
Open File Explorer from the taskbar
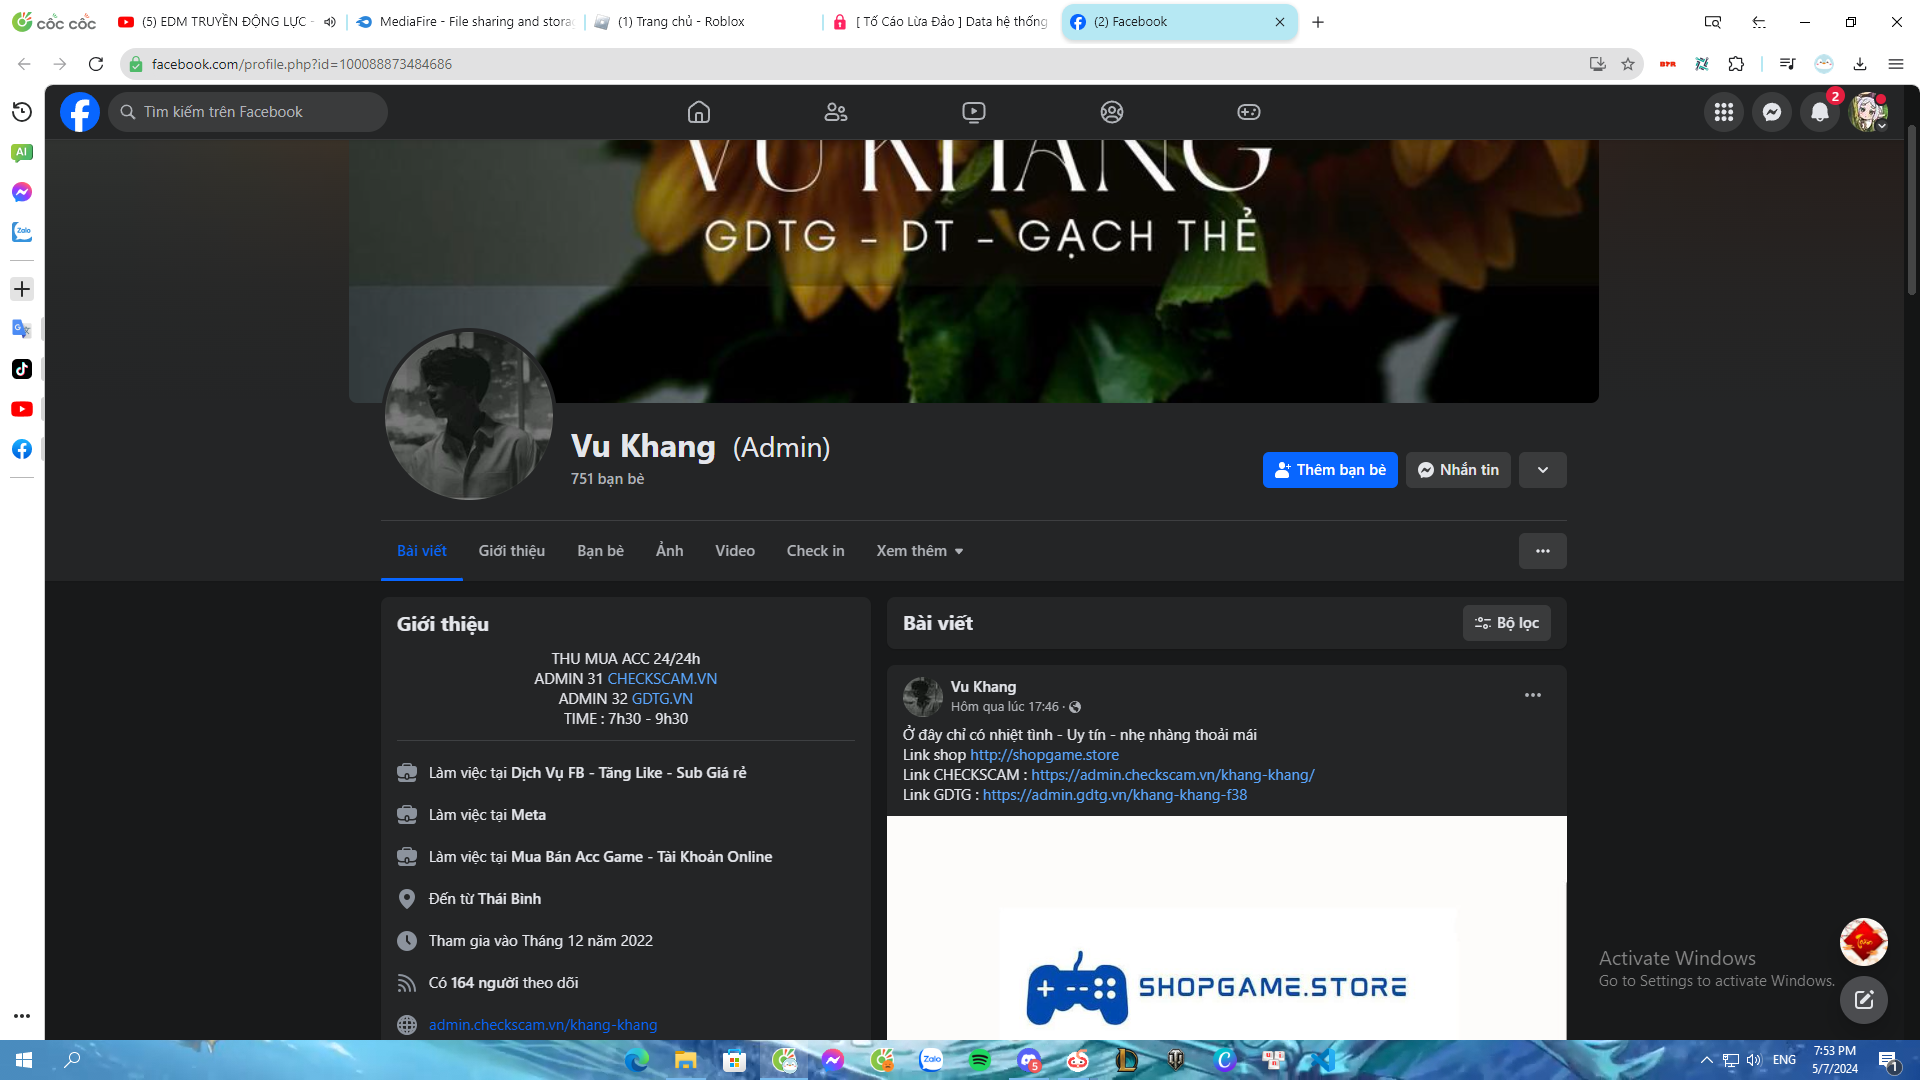tap(686, 1060)
